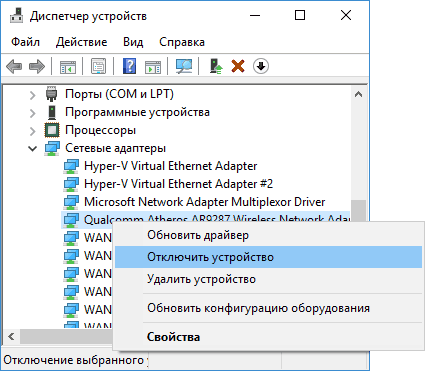Close the Диспетчер устройств window
This screenshot has height=371, width=425.
pos(346,15)
